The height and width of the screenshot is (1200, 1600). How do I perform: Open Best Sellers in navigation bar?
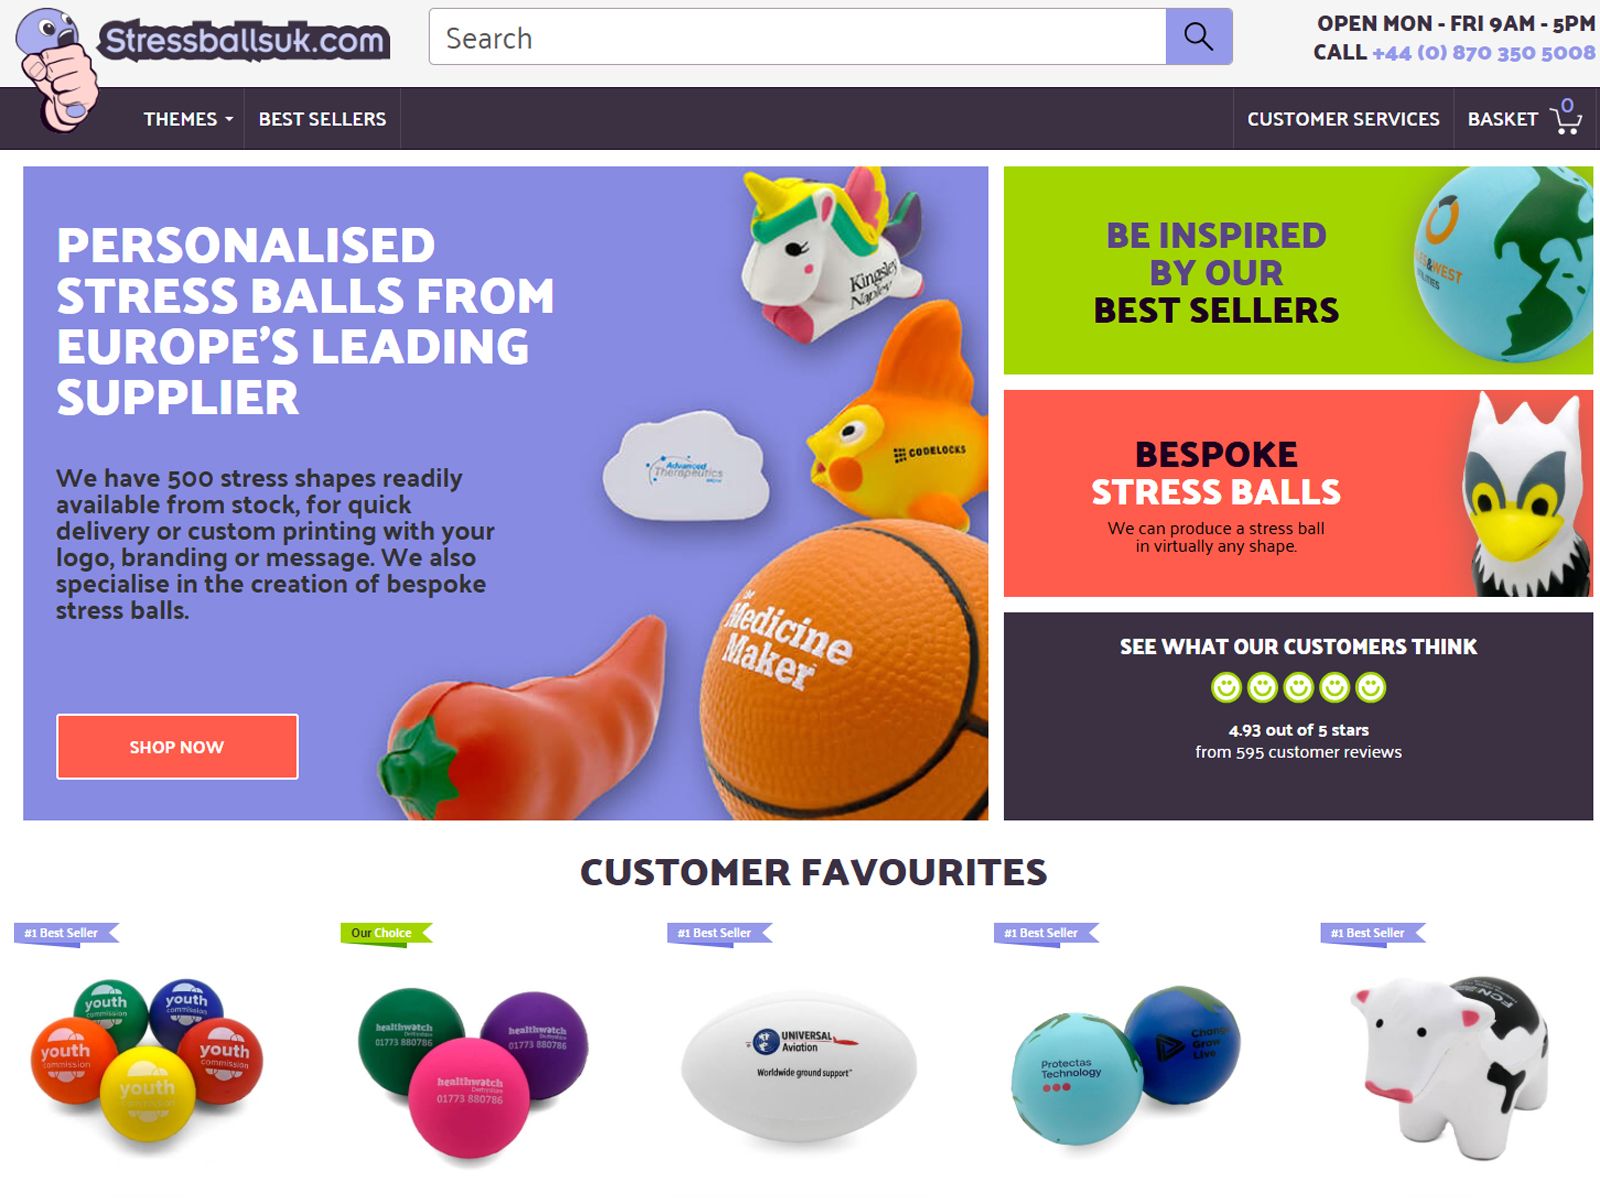tap(322, 119)
